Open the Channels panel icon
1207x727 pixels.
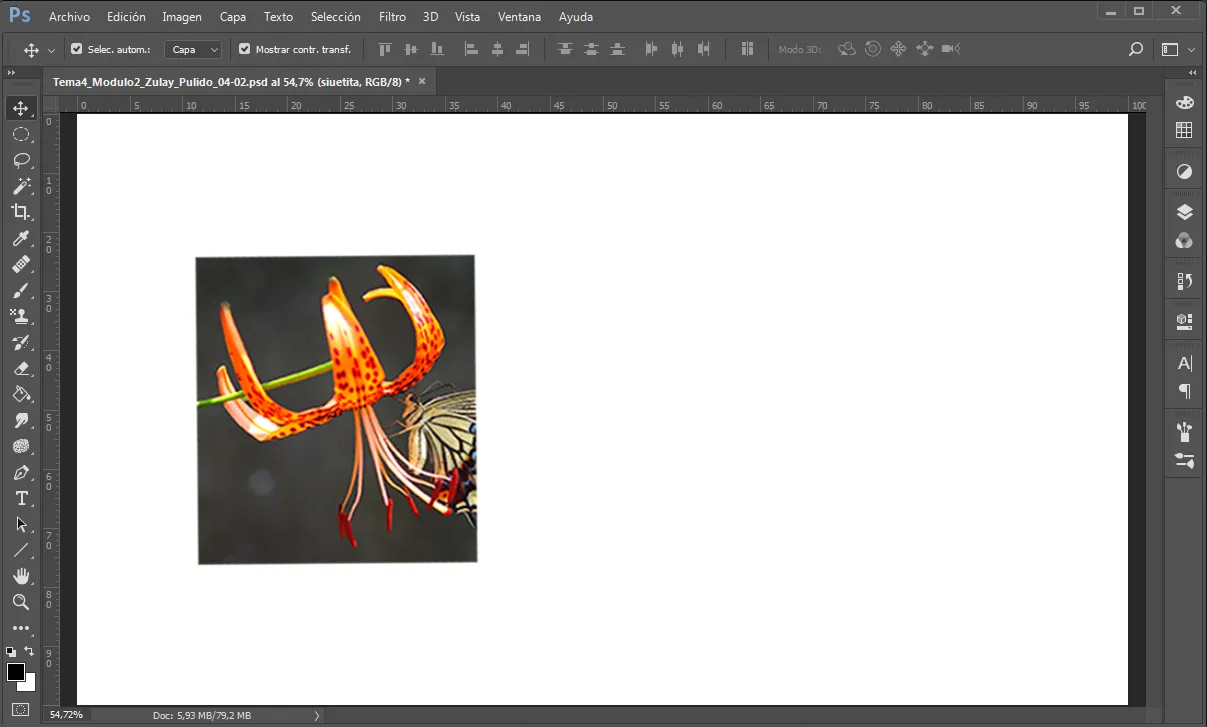tap(1184, 240)
